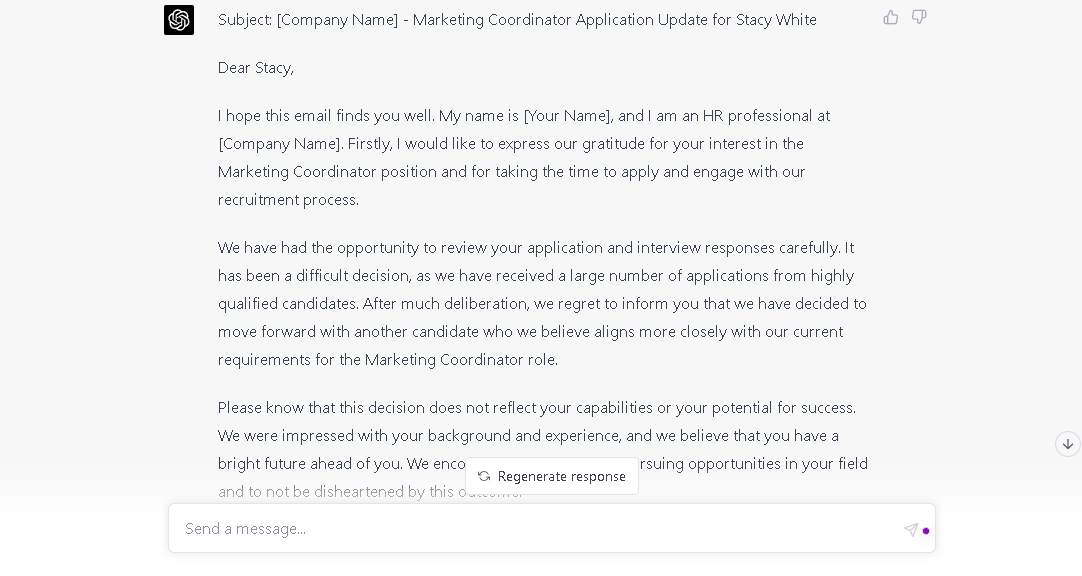Click the '[Your Name]' placeholder text

(568, 116)
